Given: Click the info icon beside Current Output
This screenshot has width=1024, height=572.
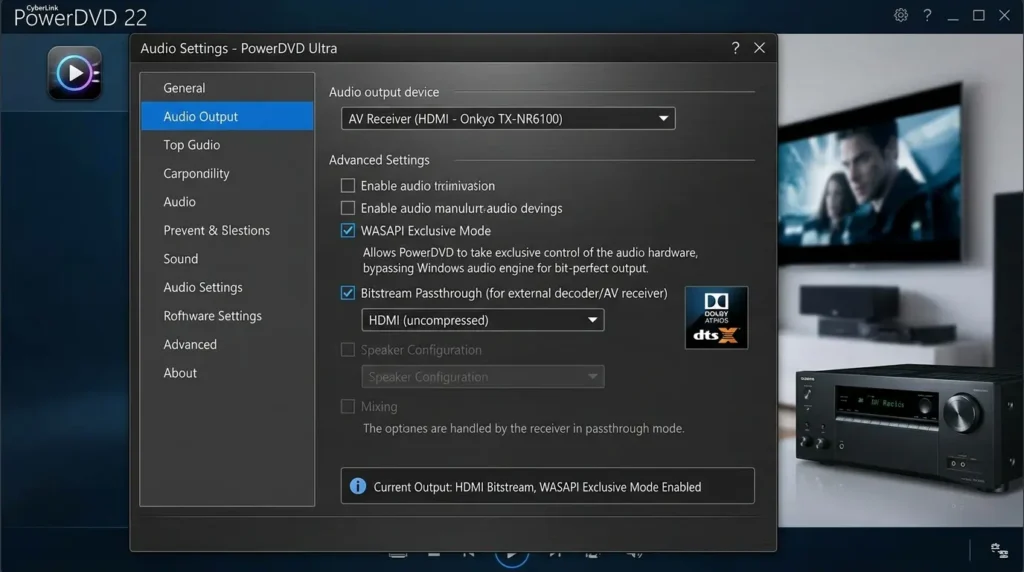Looking at the screenshot, I should (x=358, y=486).
